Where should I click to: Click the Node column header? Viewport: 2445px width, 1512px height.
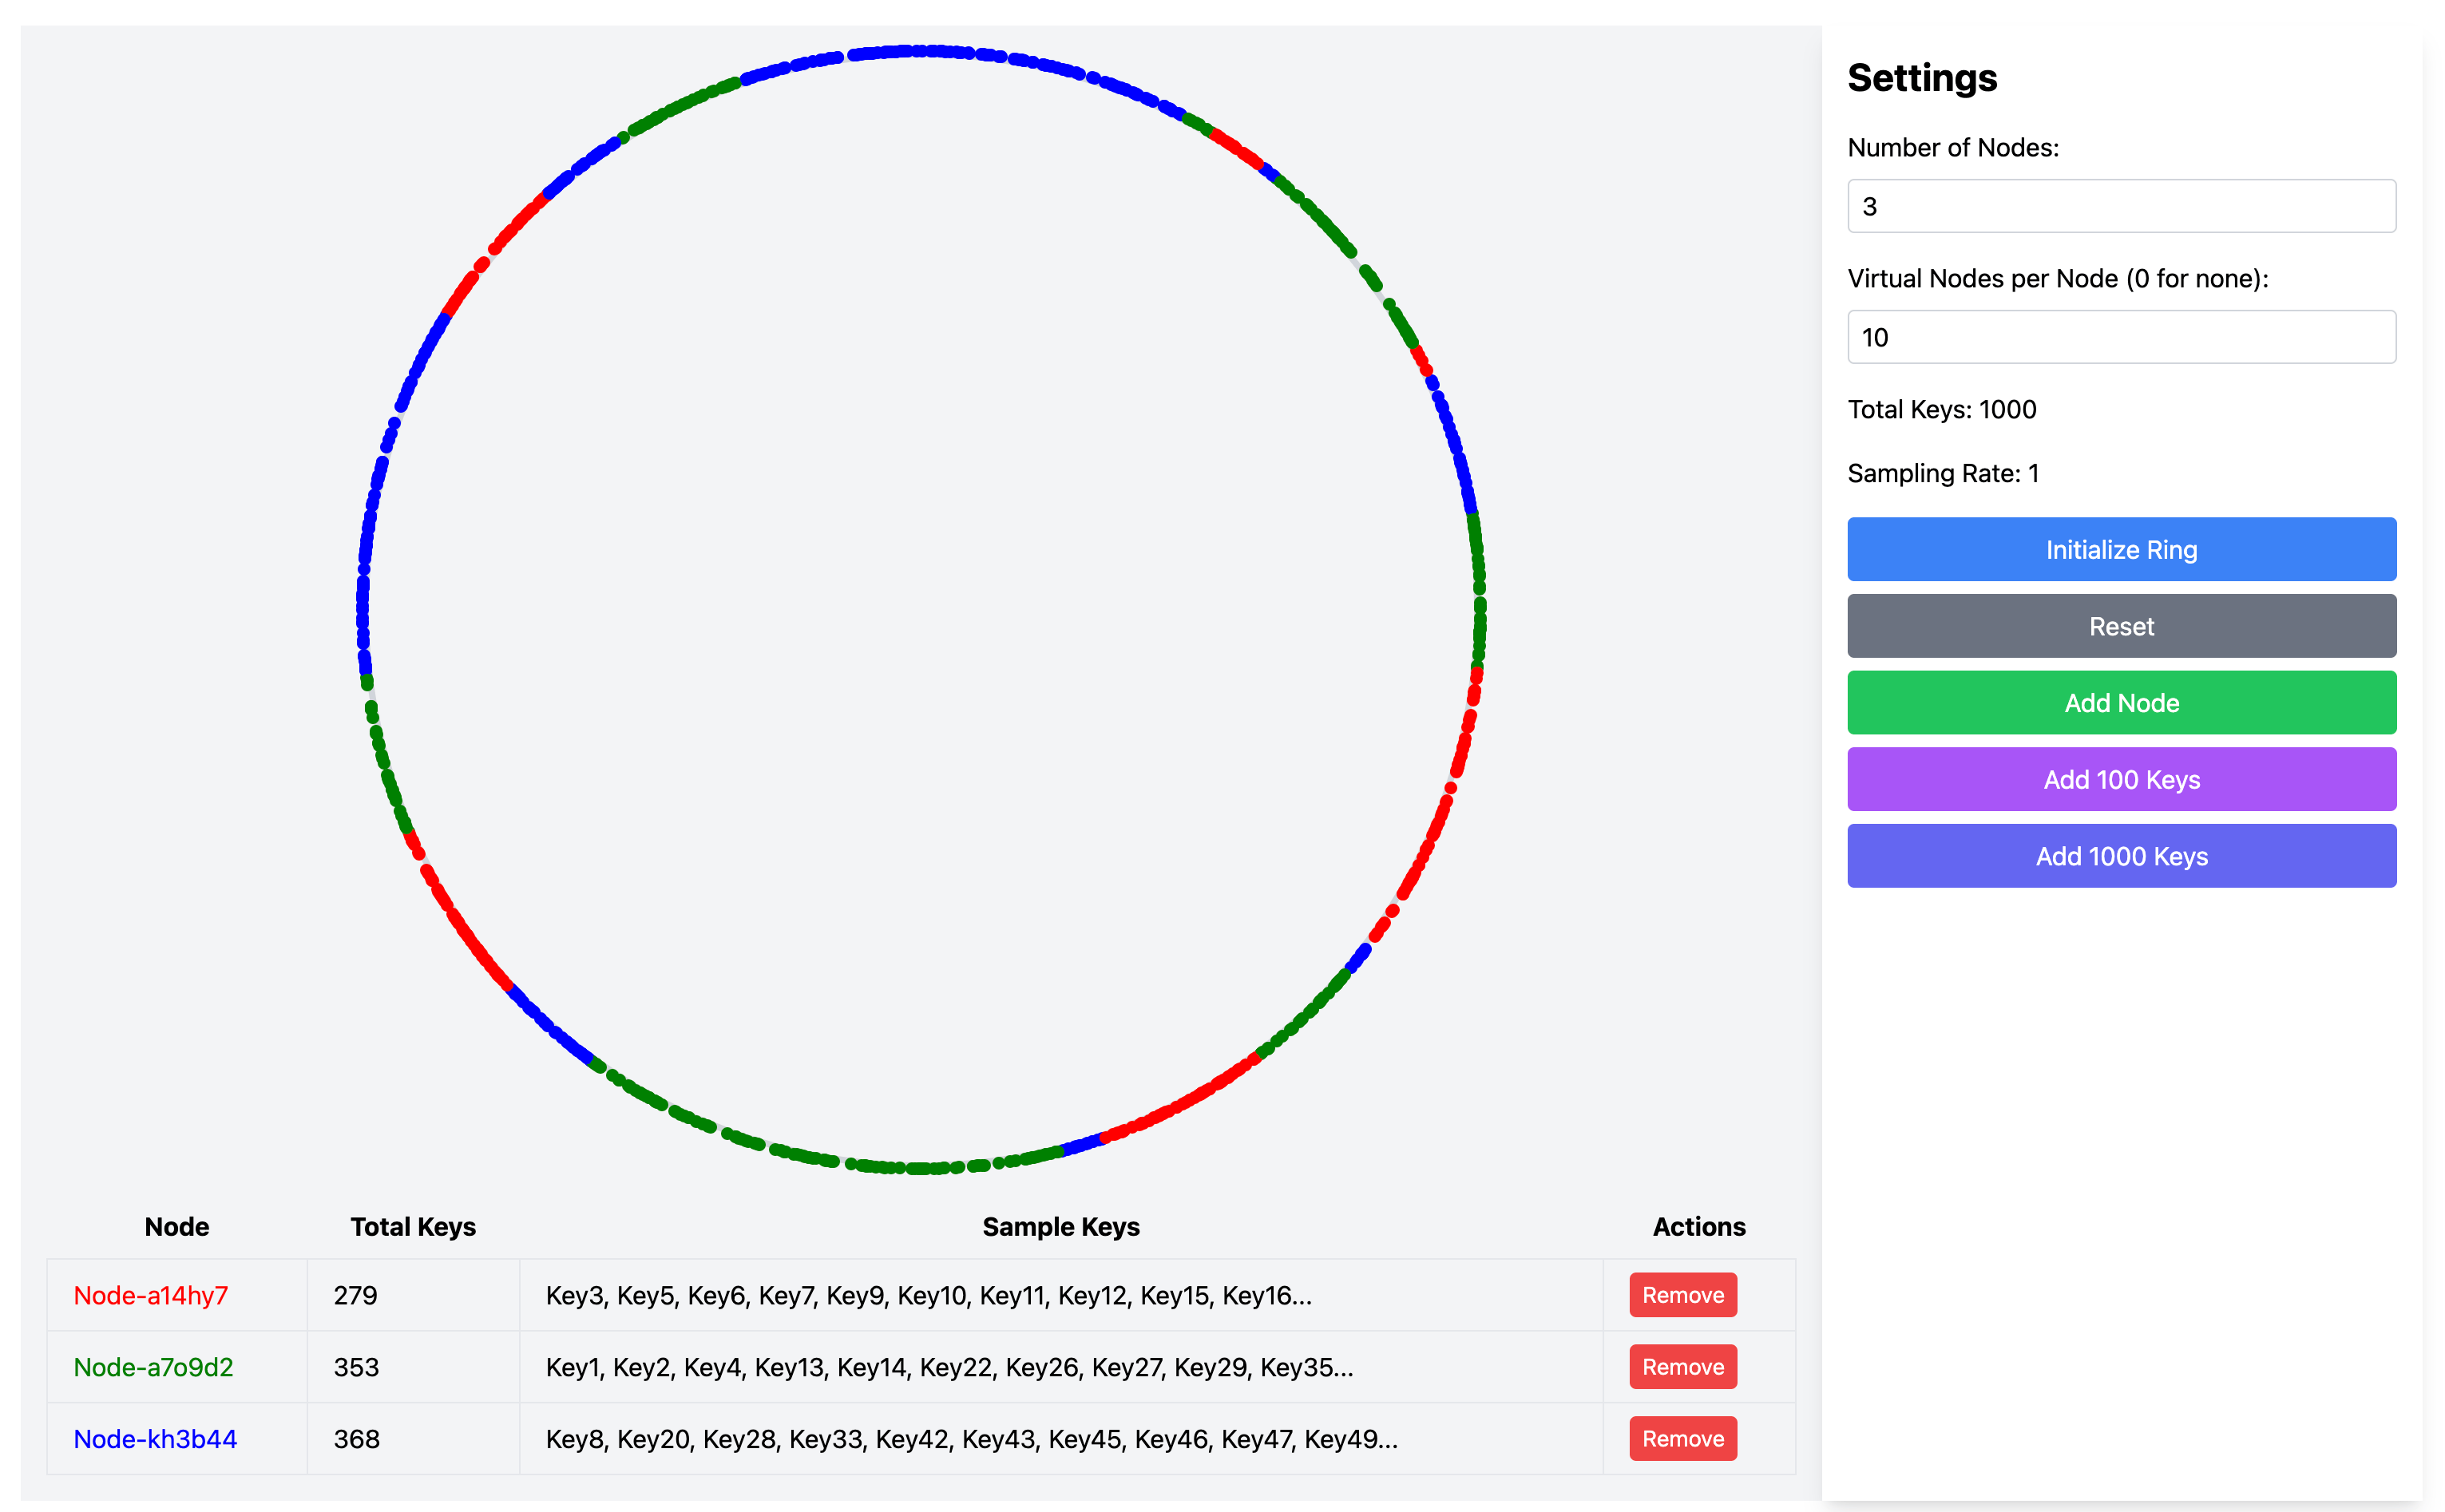(x=177, y=1227)
